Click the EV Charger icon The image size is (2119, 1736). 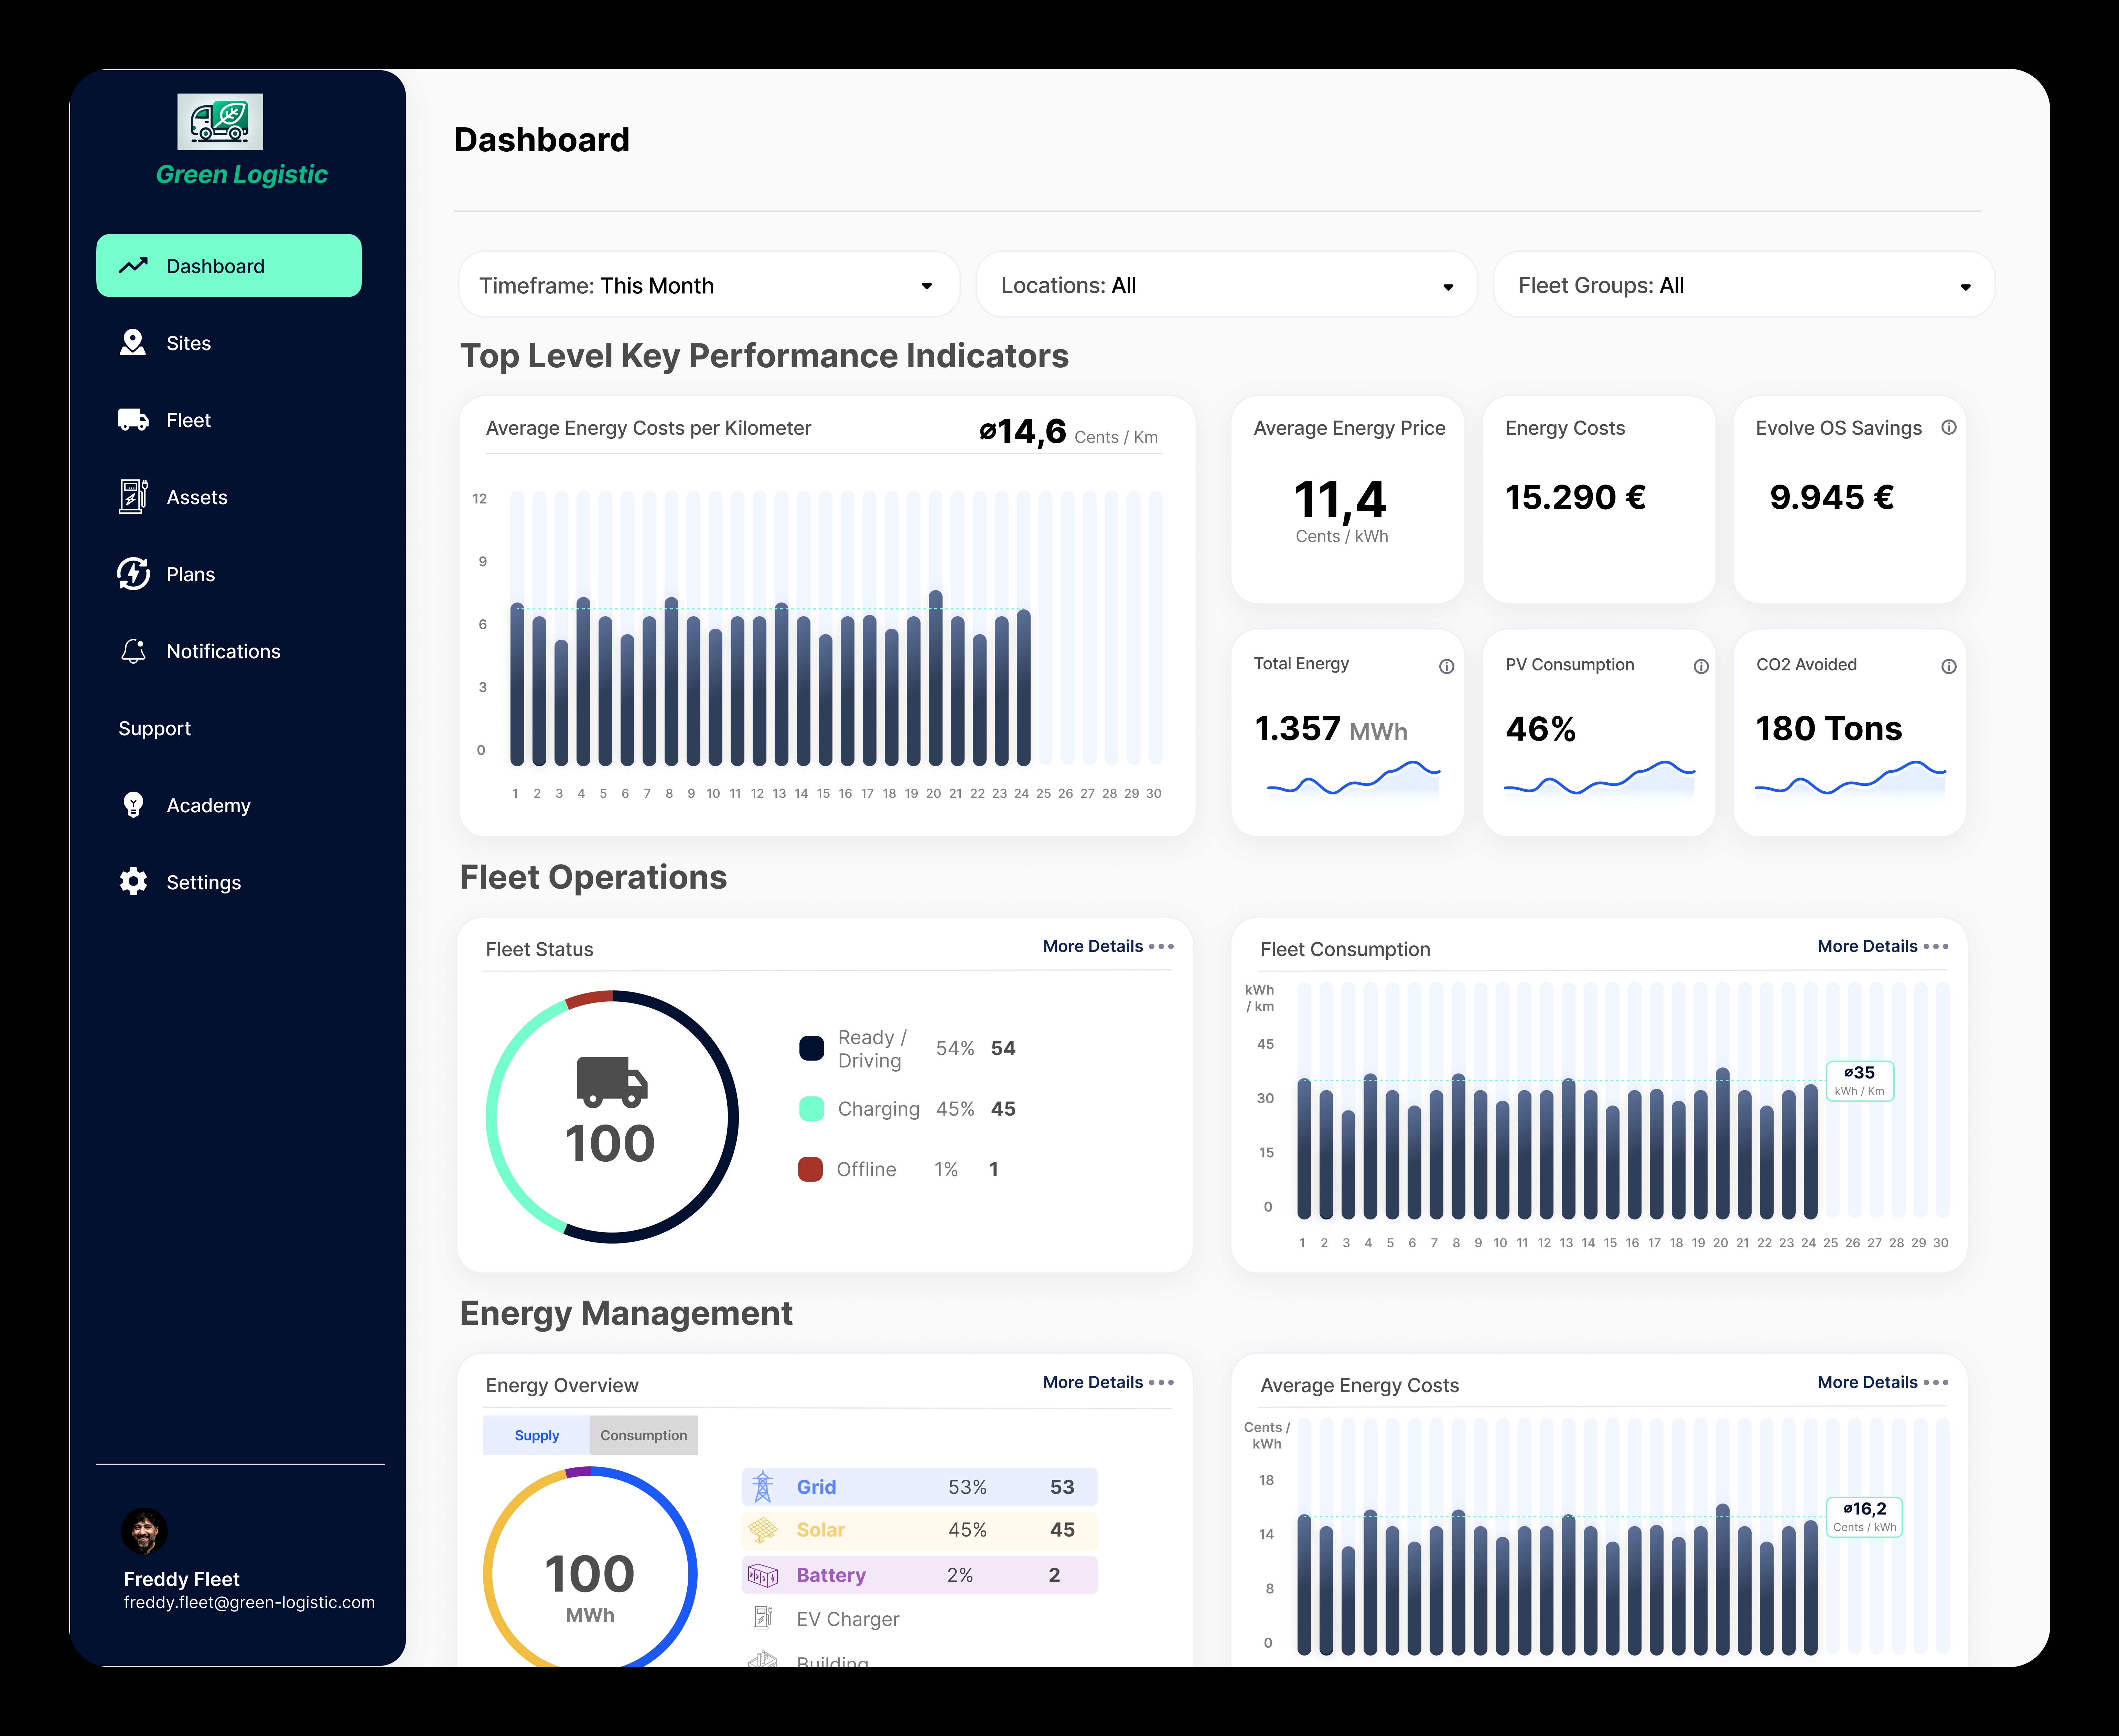pos(763,1618)
